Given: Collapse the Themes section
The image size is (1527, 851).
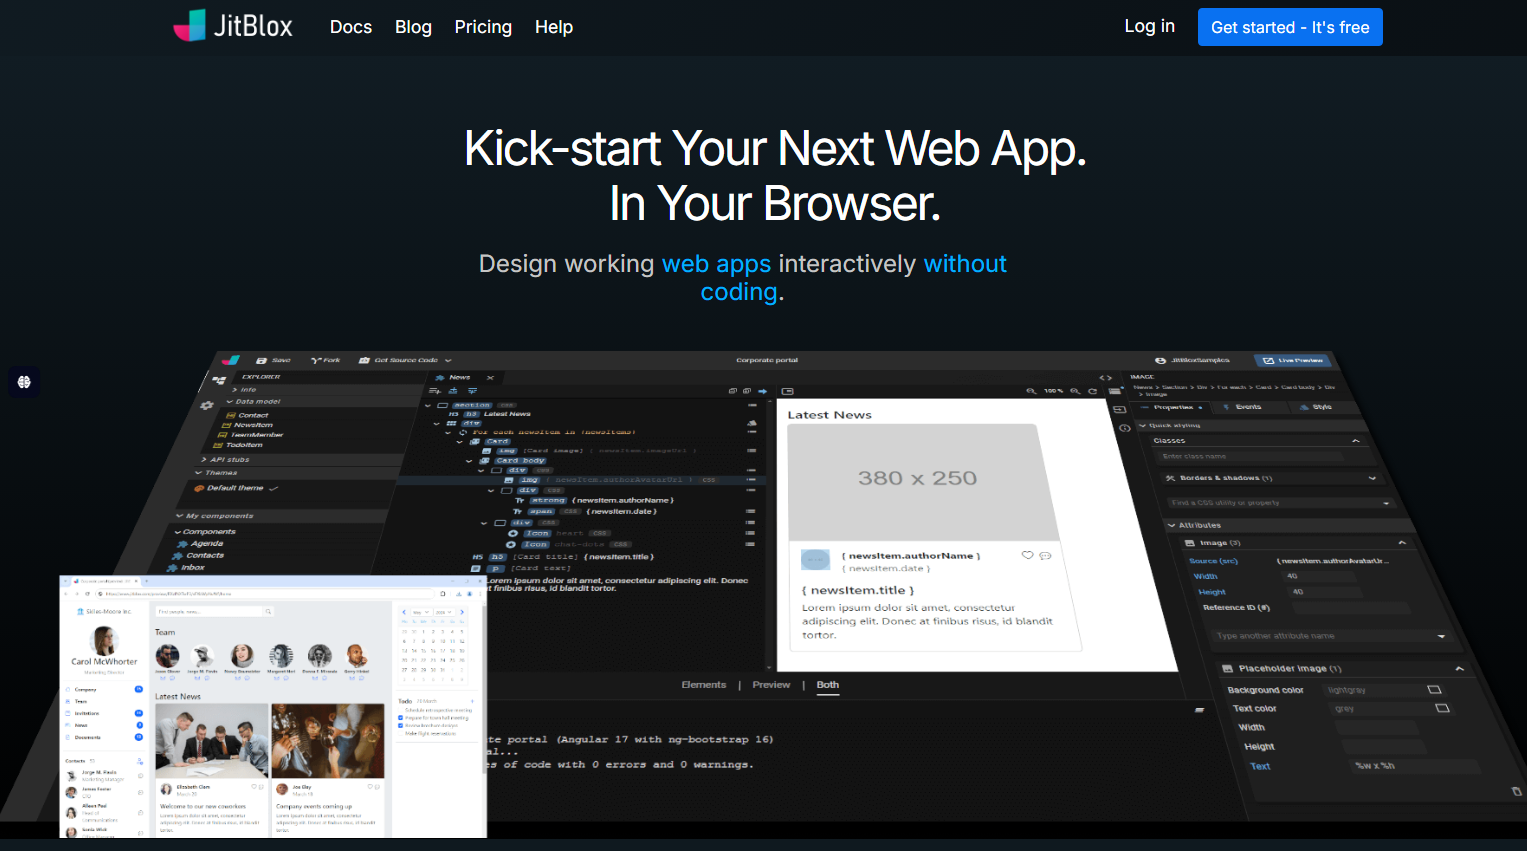Looking at the screenshot, I should pyautogui.click(x=217, y=473).
